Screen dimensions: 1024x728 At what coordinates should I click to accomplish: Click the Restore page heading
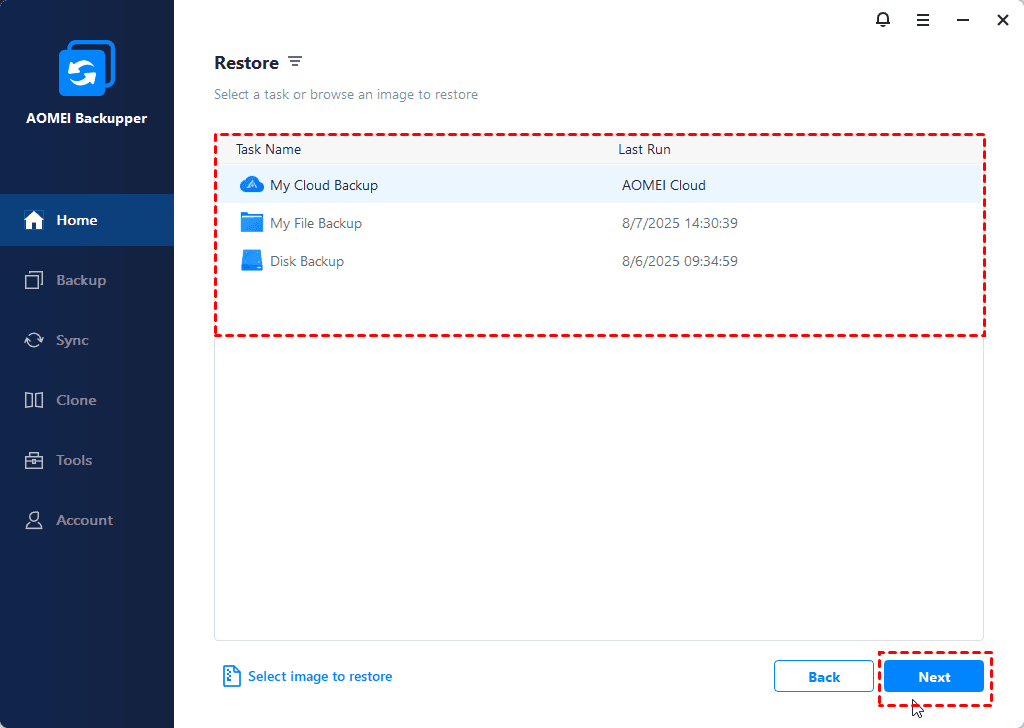246,63
